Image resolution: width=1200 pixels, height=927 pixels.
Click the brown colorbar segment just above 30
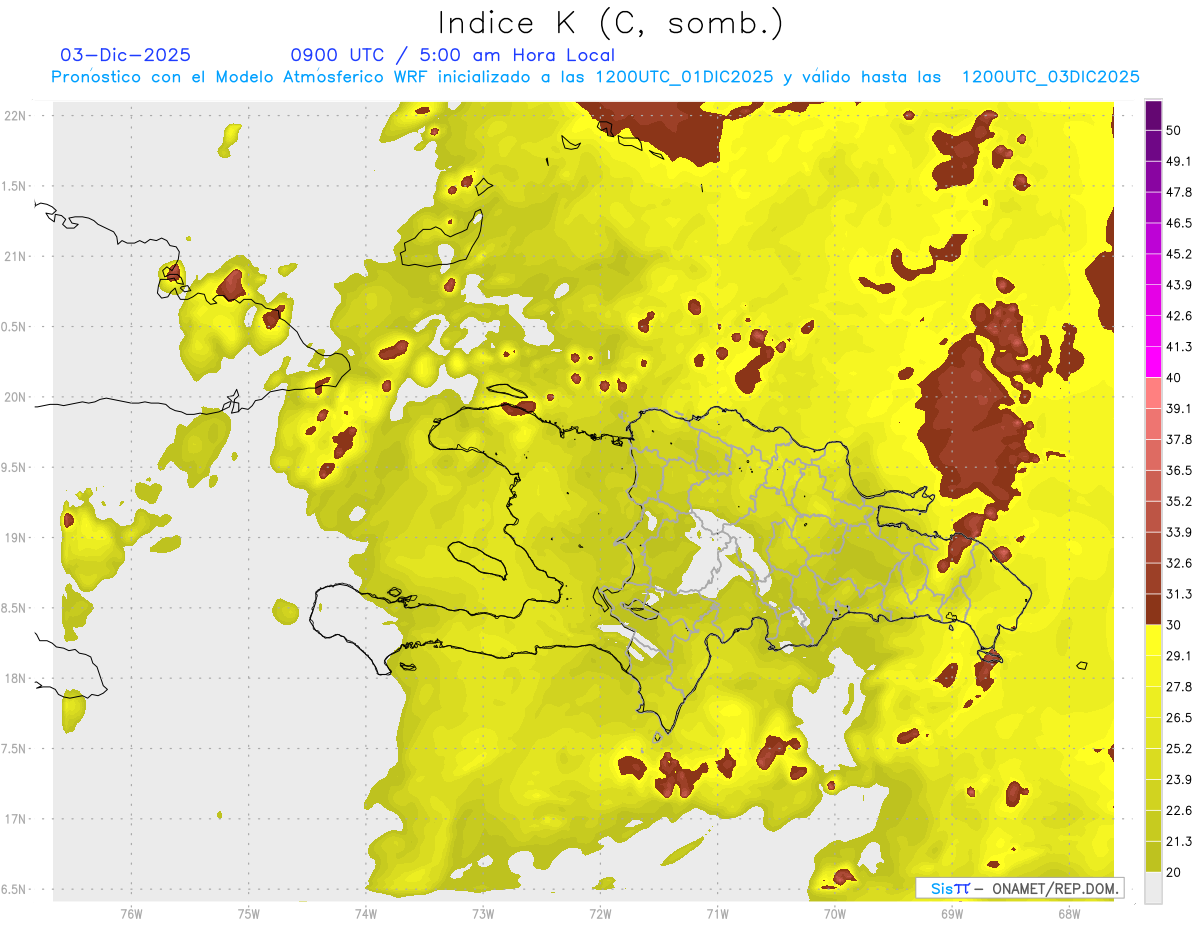(1154, 610)
